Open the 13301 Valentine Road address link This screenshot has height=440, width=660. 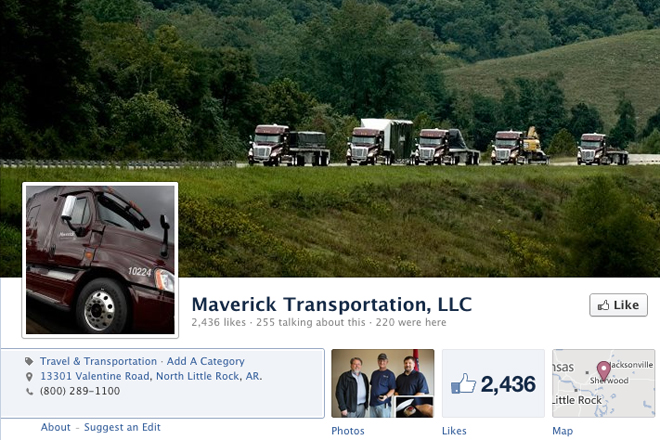151,376
